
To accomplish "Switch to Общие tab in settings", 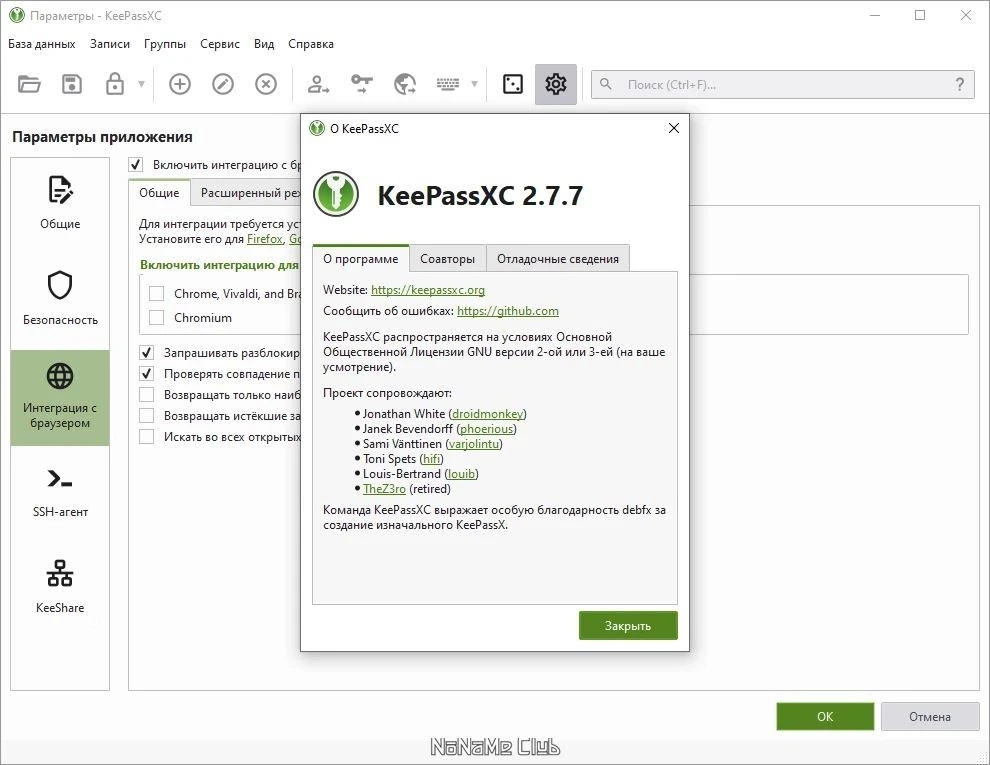I will coord(159,193).
